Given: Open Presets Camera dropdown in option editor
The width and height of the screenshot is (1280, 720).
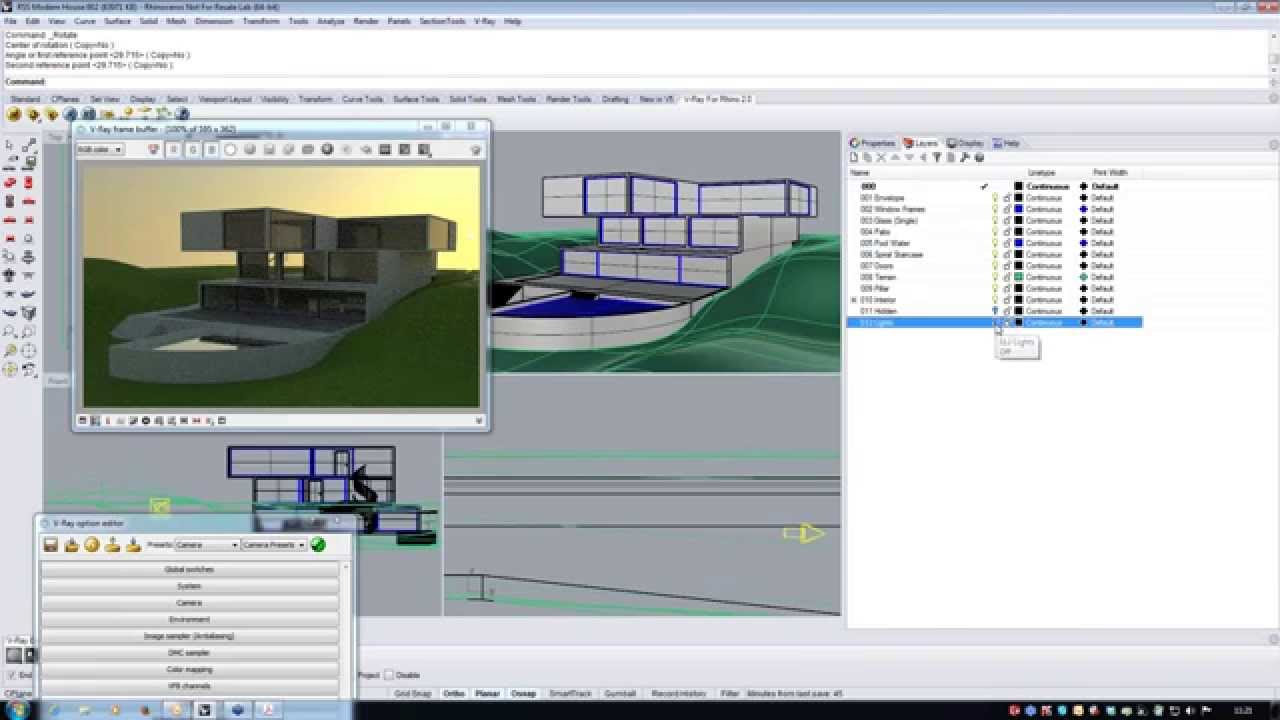Looking at the screenshot, I should pos(207,545).
